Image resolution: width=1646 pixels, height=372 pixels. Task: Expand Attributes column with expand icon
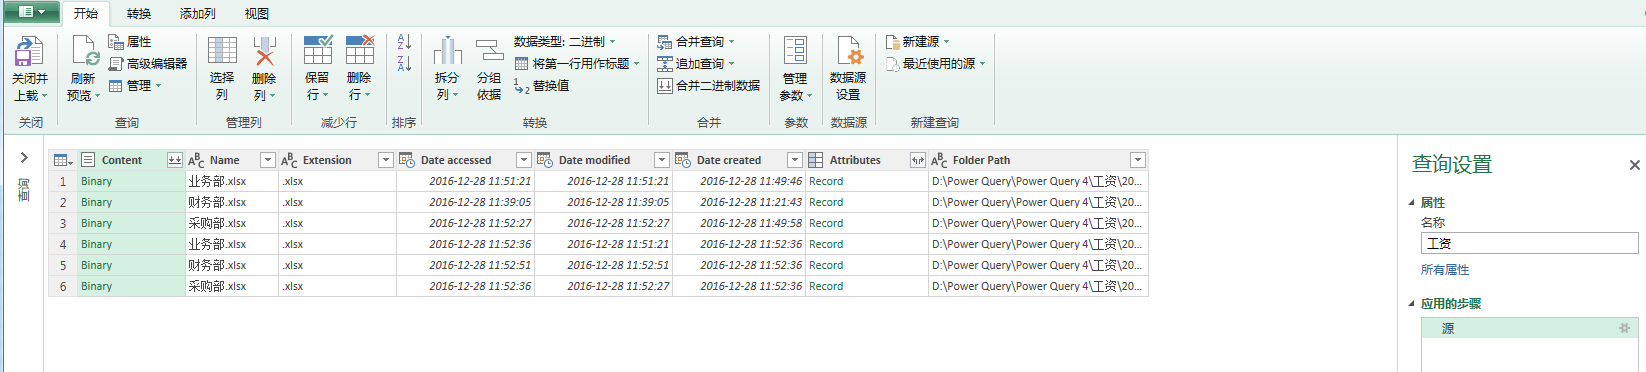coord(917,160)
